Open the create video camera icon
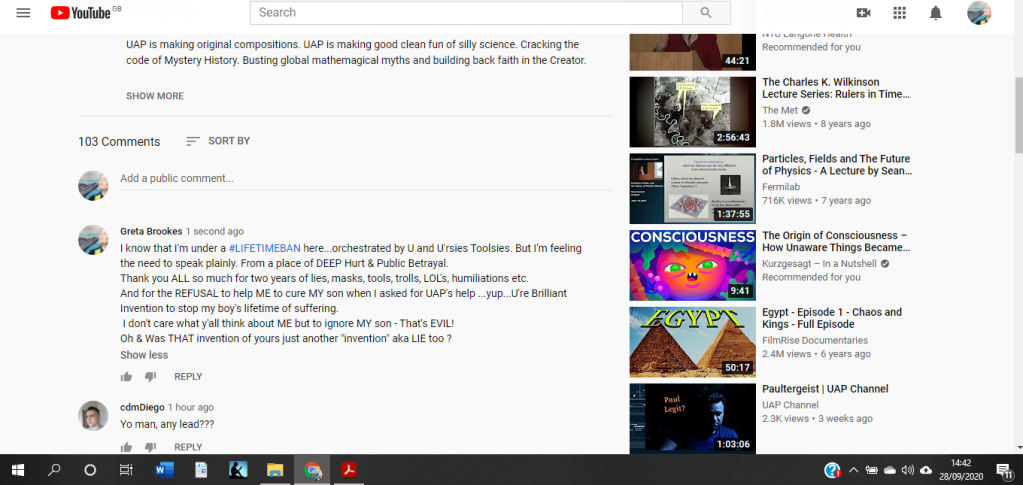 point(863,13)
